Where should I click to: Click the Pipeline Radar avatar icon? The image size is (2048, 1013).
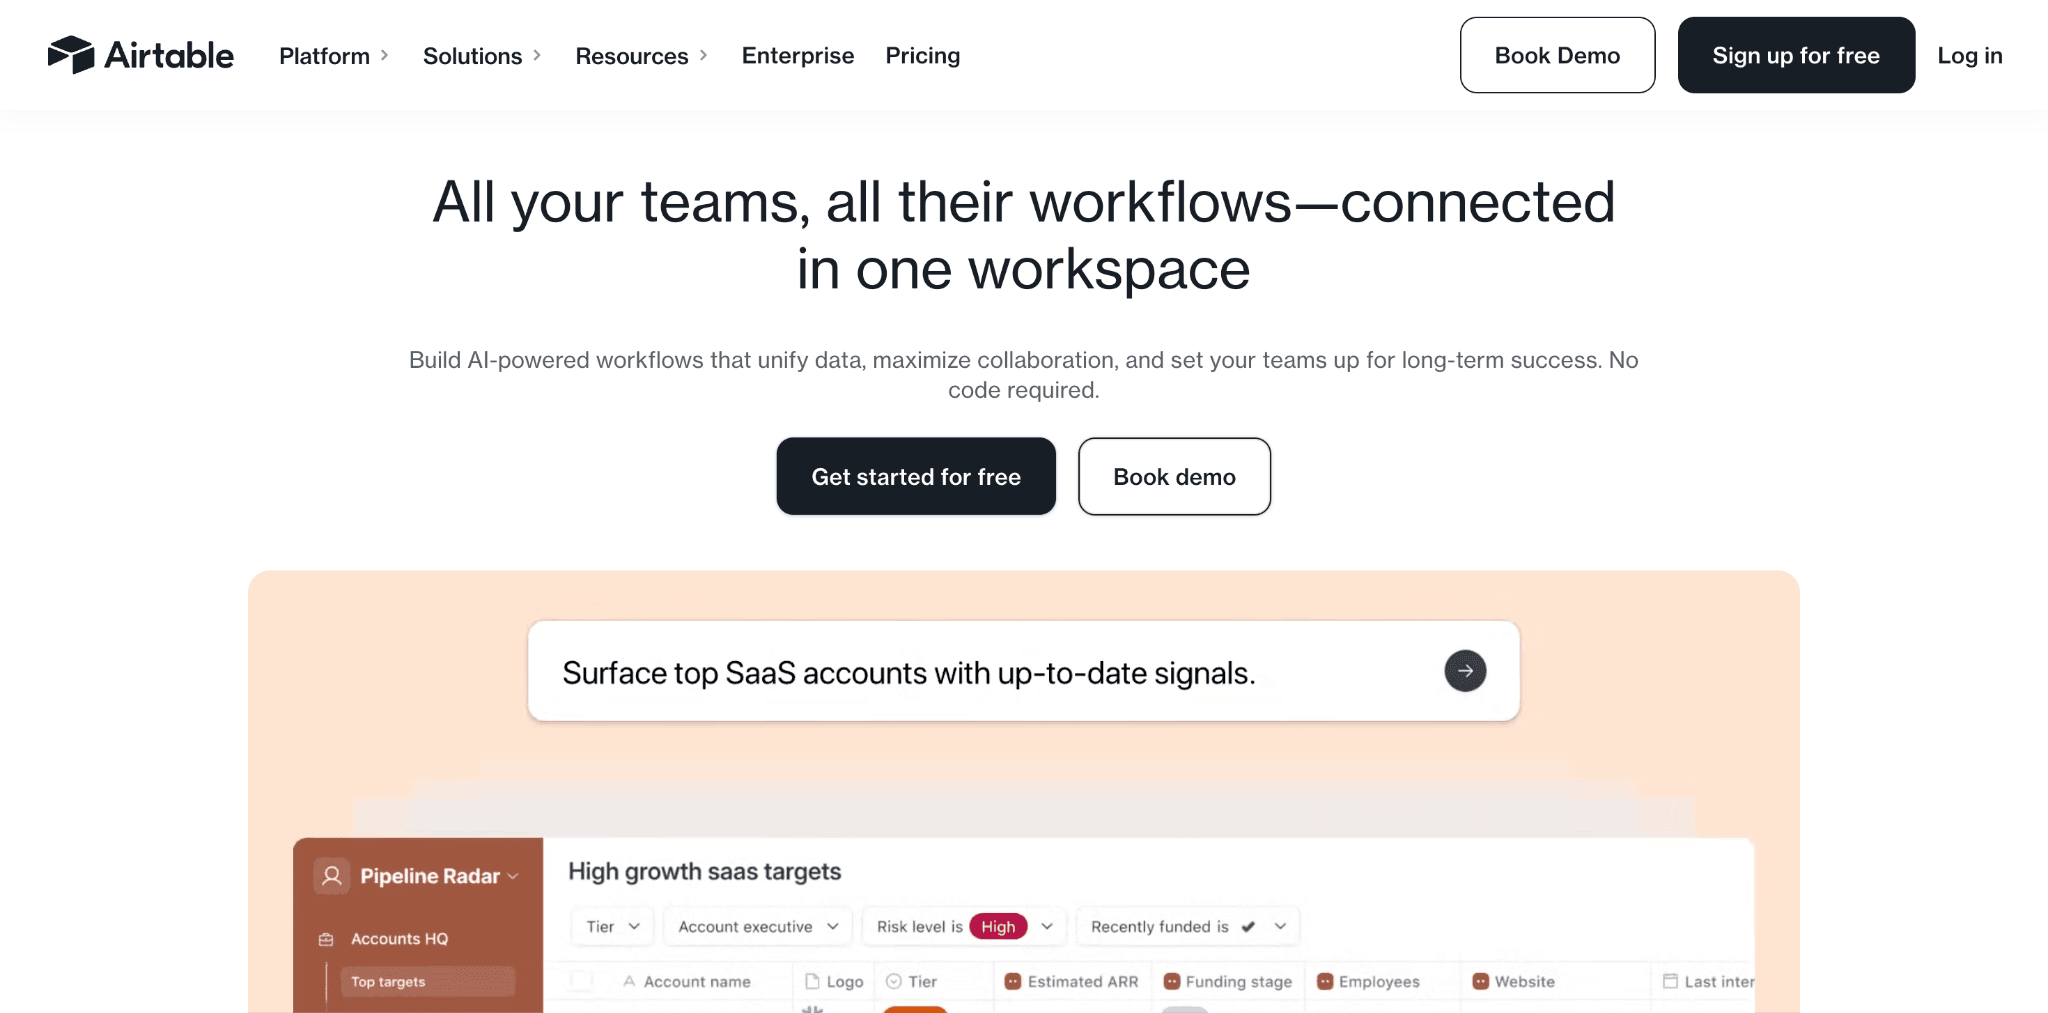(x=330, y=876)
